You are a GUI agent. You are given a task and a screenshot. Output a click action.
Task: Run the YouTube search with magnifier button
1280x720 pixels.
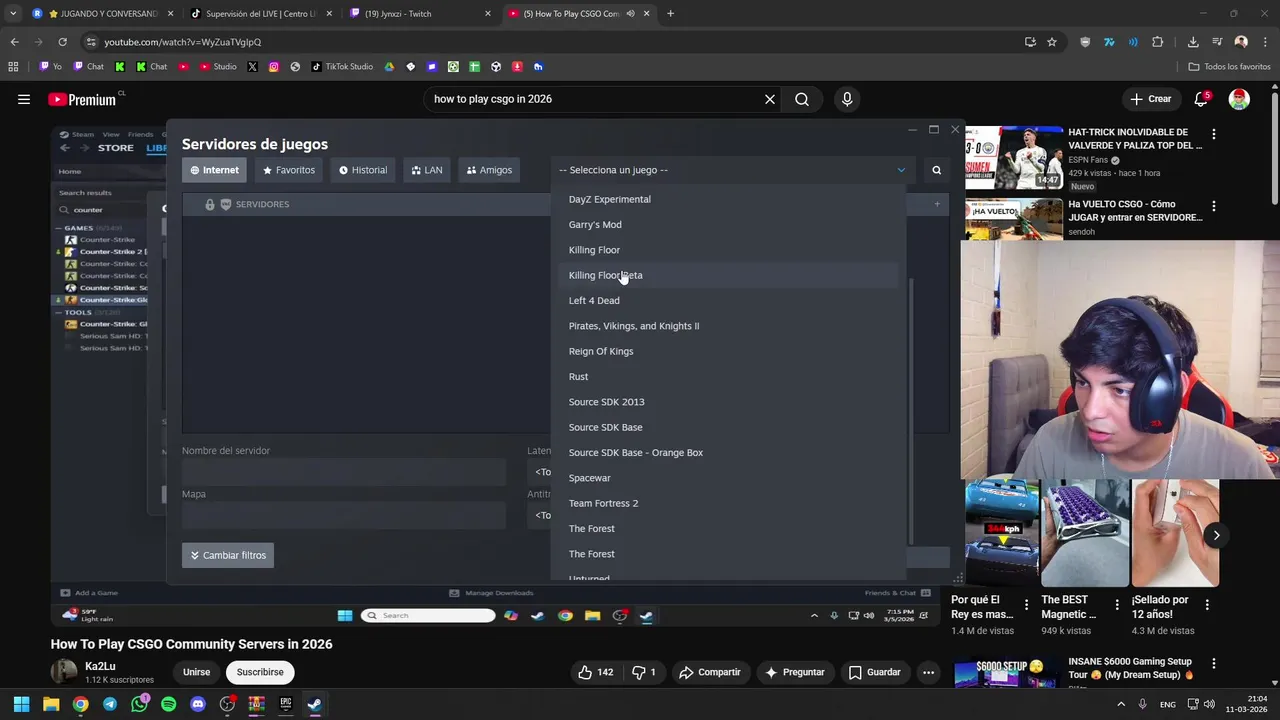[802, 99]
